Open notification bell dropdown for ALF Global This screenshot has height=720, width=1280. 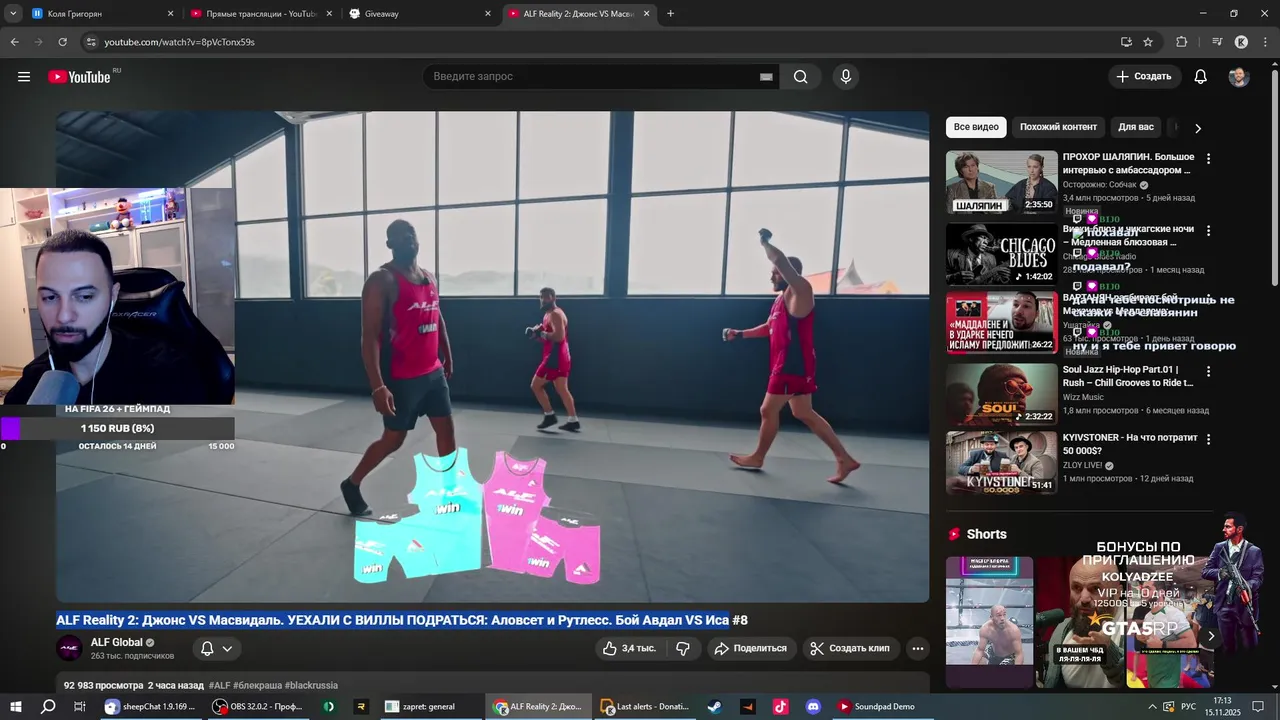tap(216, 648)
